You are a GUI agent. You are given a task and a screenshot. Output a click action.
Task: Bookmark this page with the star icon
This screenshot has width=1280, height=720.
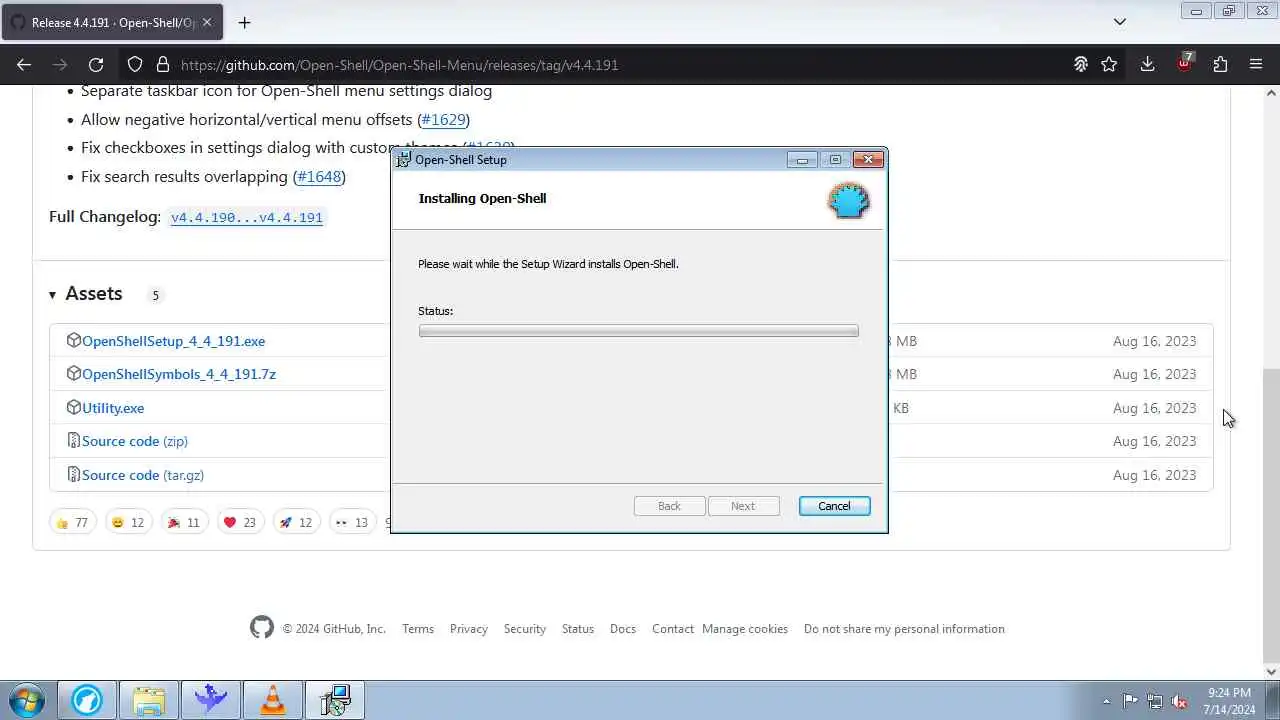(x=1109, y=64)
